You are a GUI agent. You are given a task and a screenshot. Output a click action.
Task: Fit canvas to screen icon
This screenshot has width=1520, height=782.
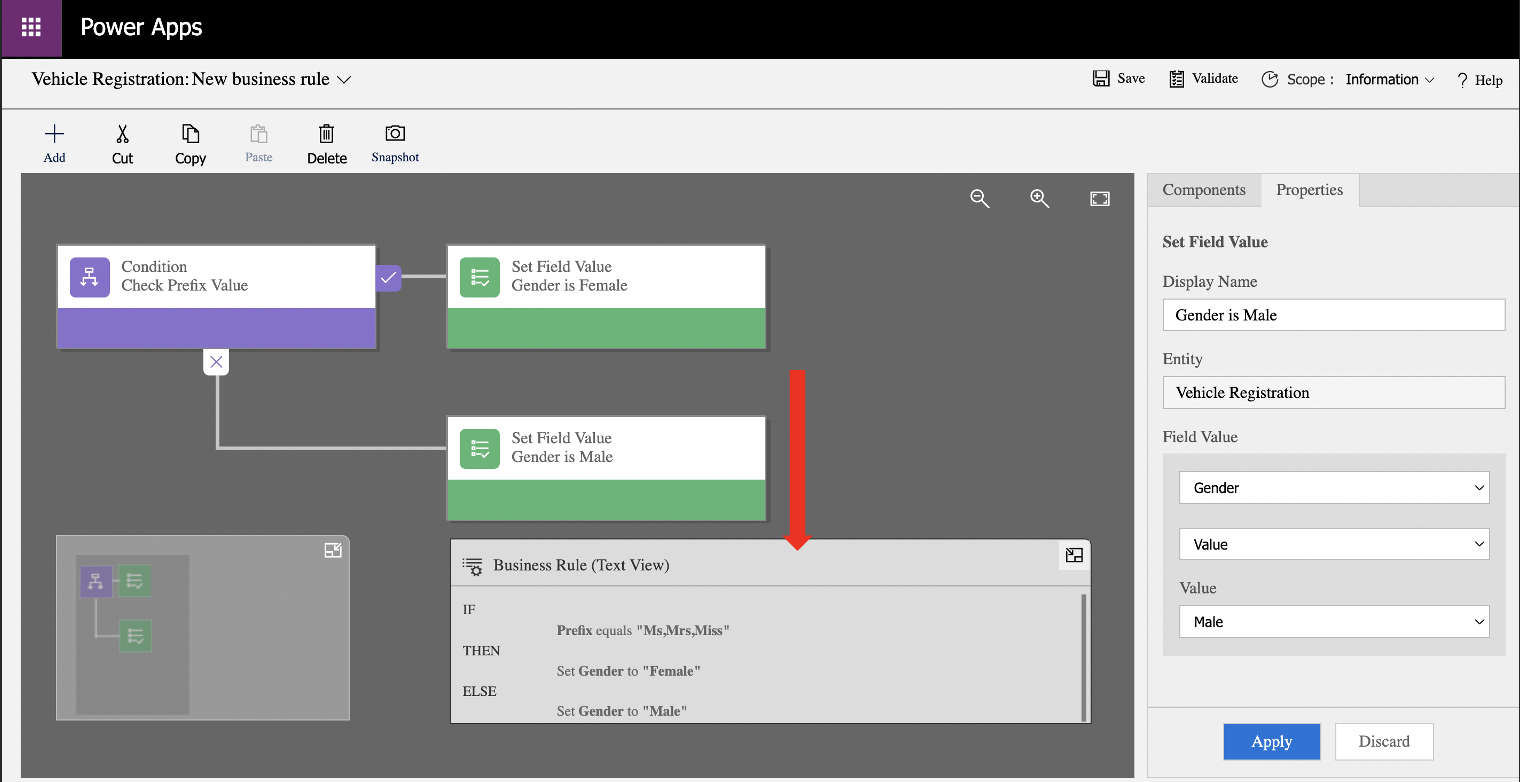coord(1100,198)
